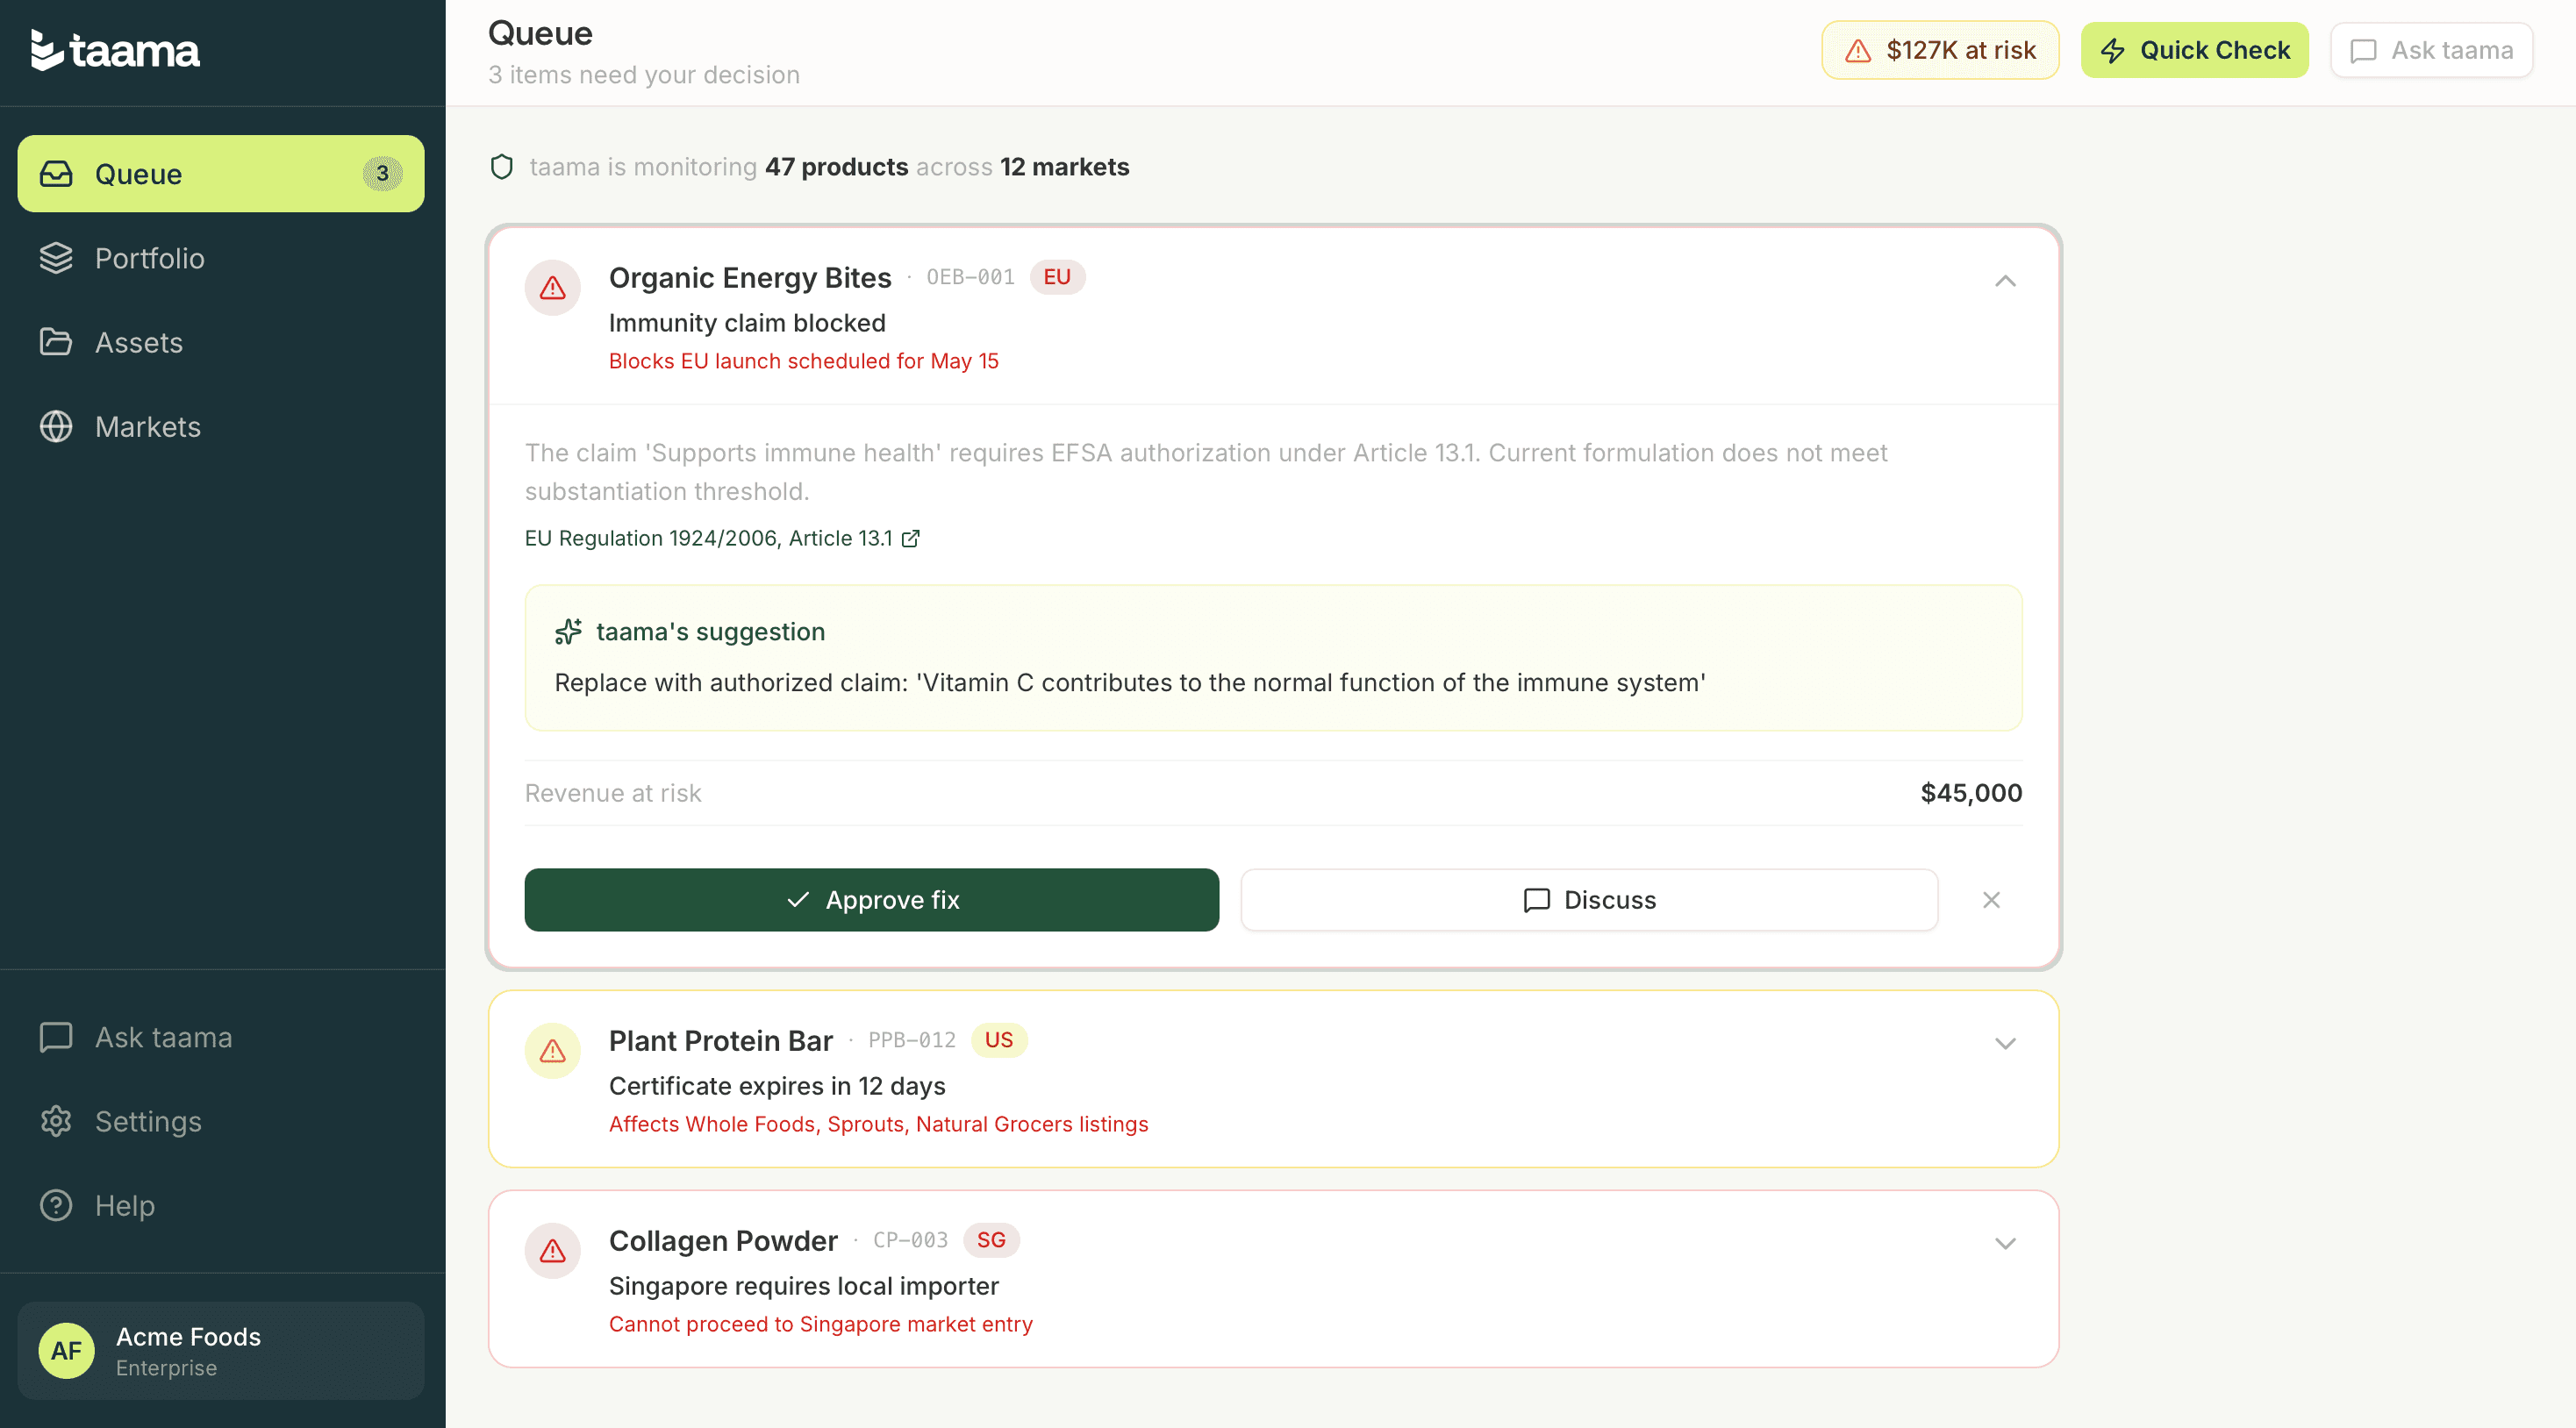
Task: Expand the Plant Protein Bar item
Action: [2006, 1043]
